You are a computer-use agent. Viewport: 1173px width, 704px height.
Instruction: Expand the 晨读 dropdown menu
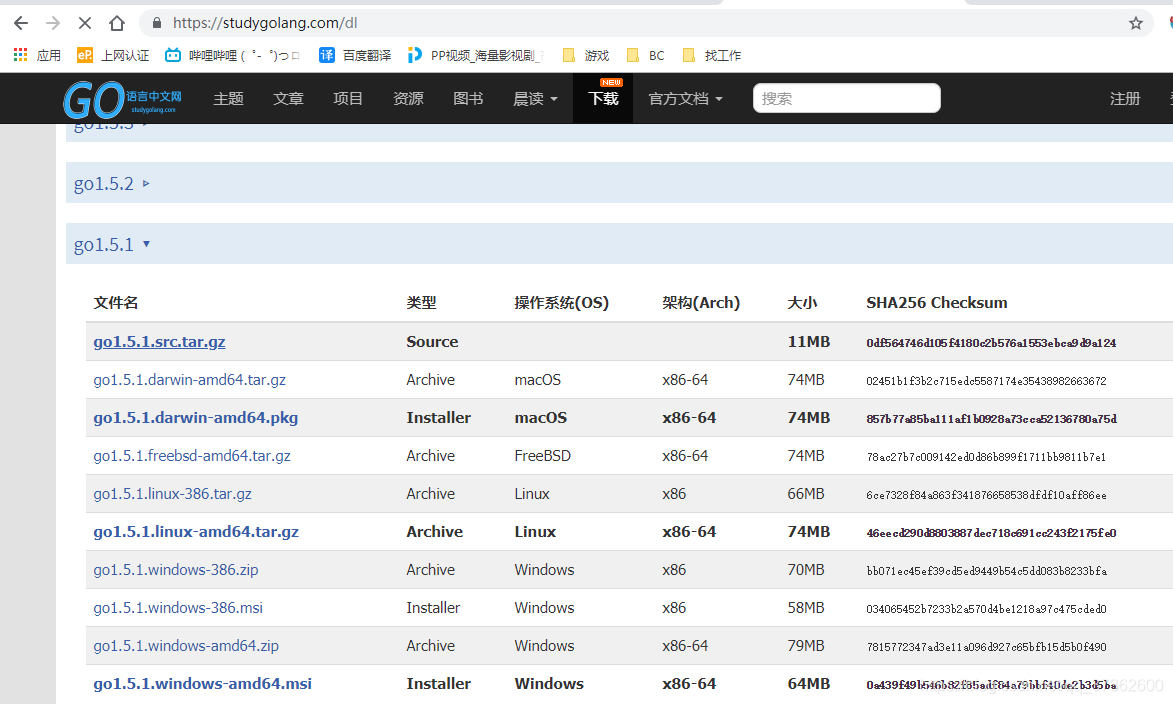click(x=535, y=99)
